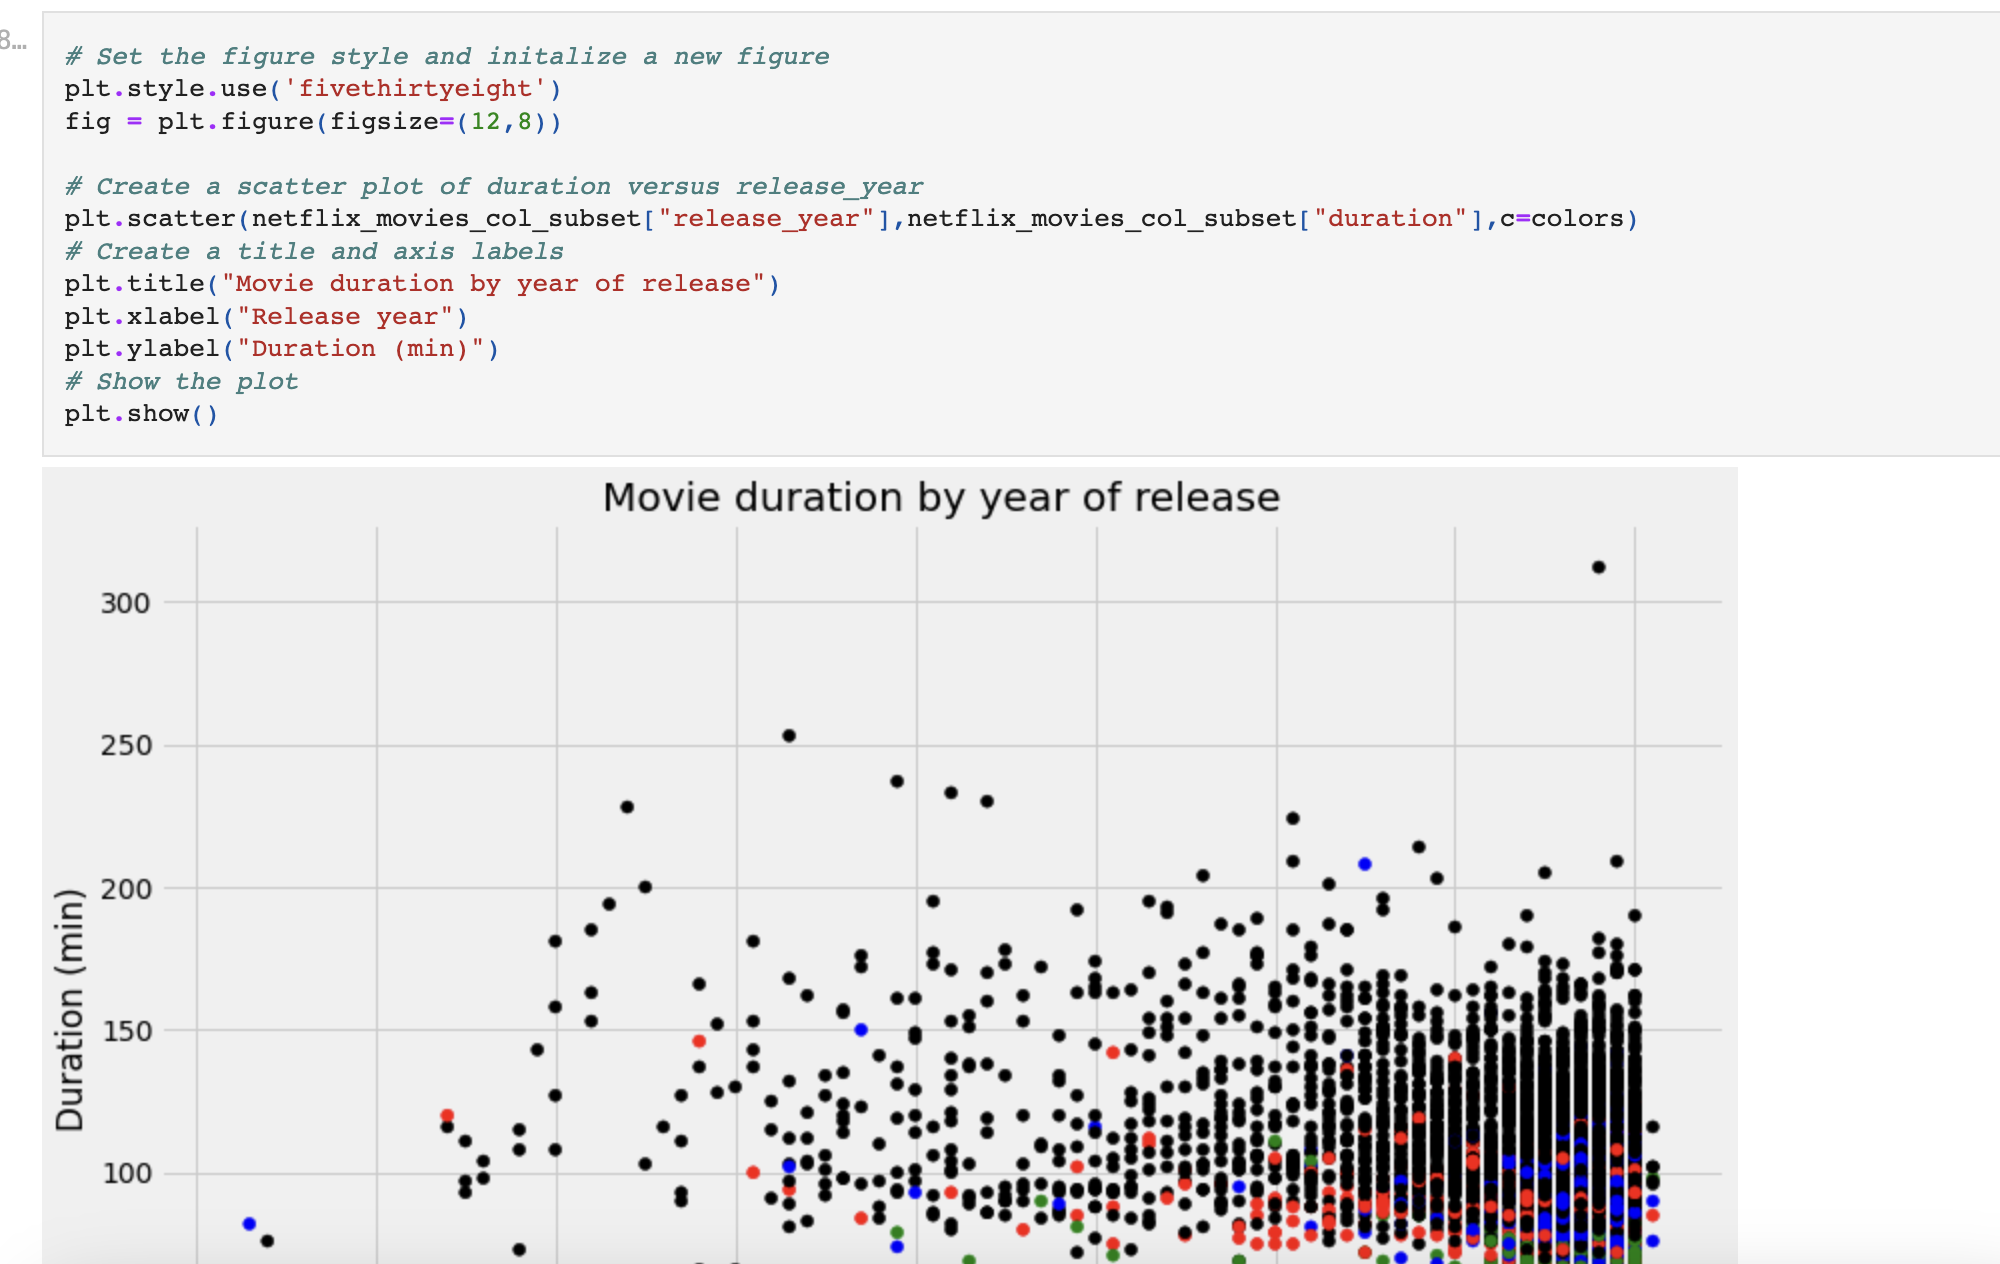
Task: Click the black dot just above 250 minutes
Action: click(788, 736)
